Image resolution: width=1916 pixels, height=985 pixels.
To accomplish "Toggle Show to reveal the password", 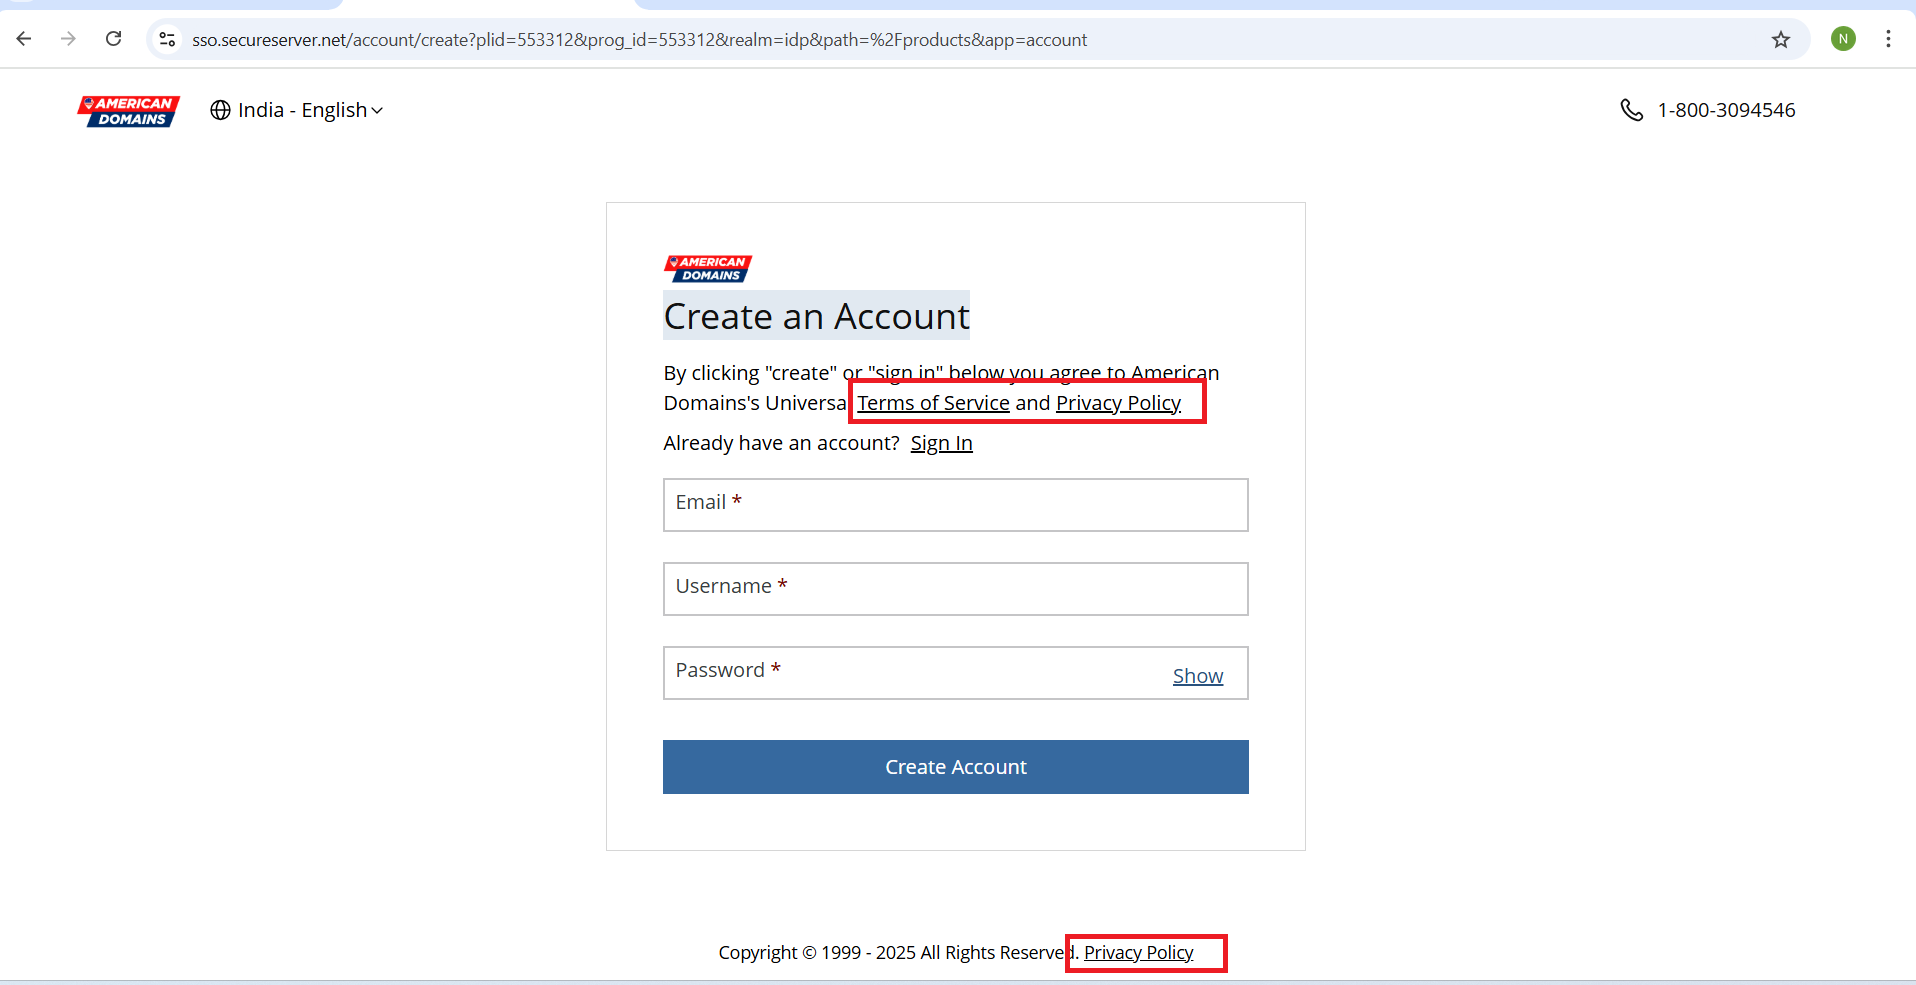I will click(1197, 676).
